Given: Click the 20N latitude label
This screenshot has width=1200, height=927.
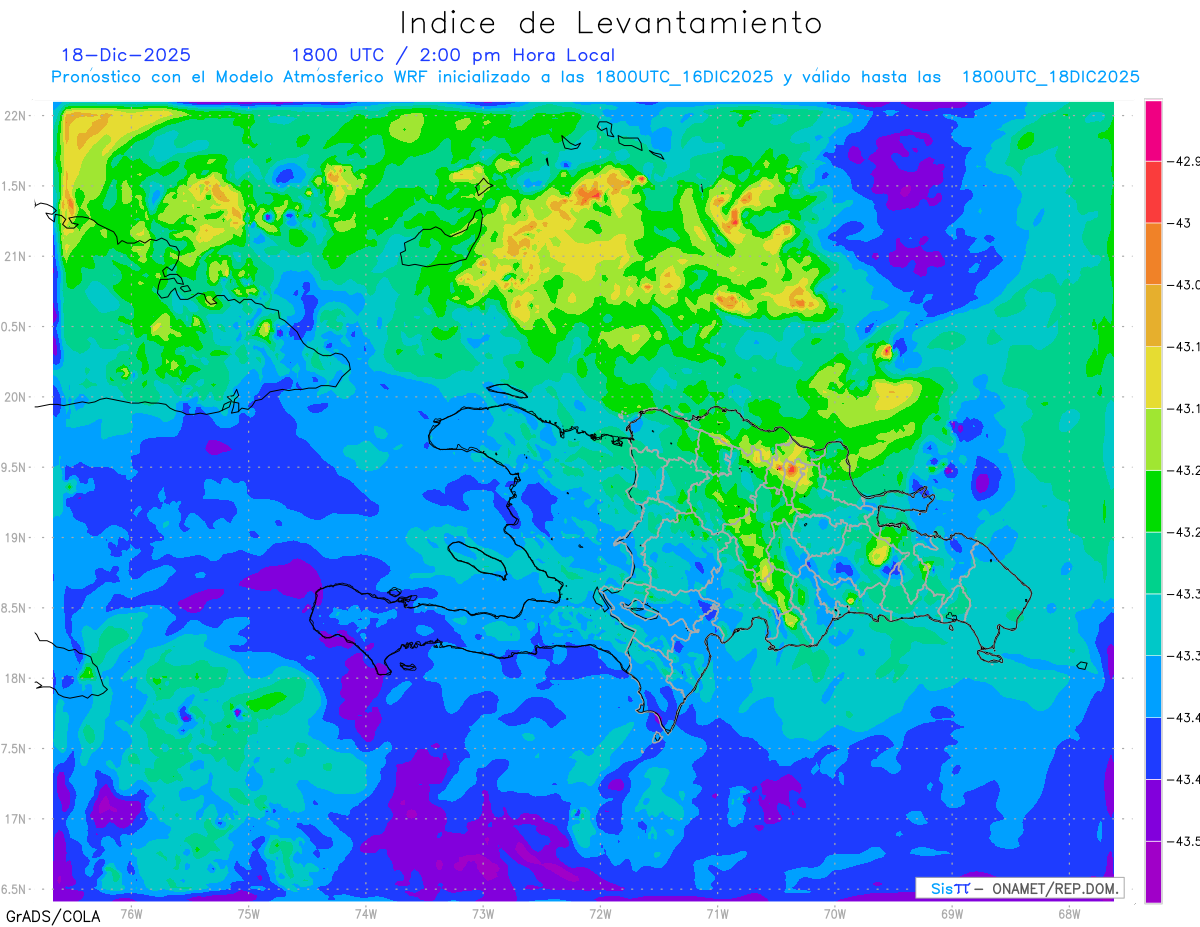Looking at the screenshot, I should [x=16, y=397].
